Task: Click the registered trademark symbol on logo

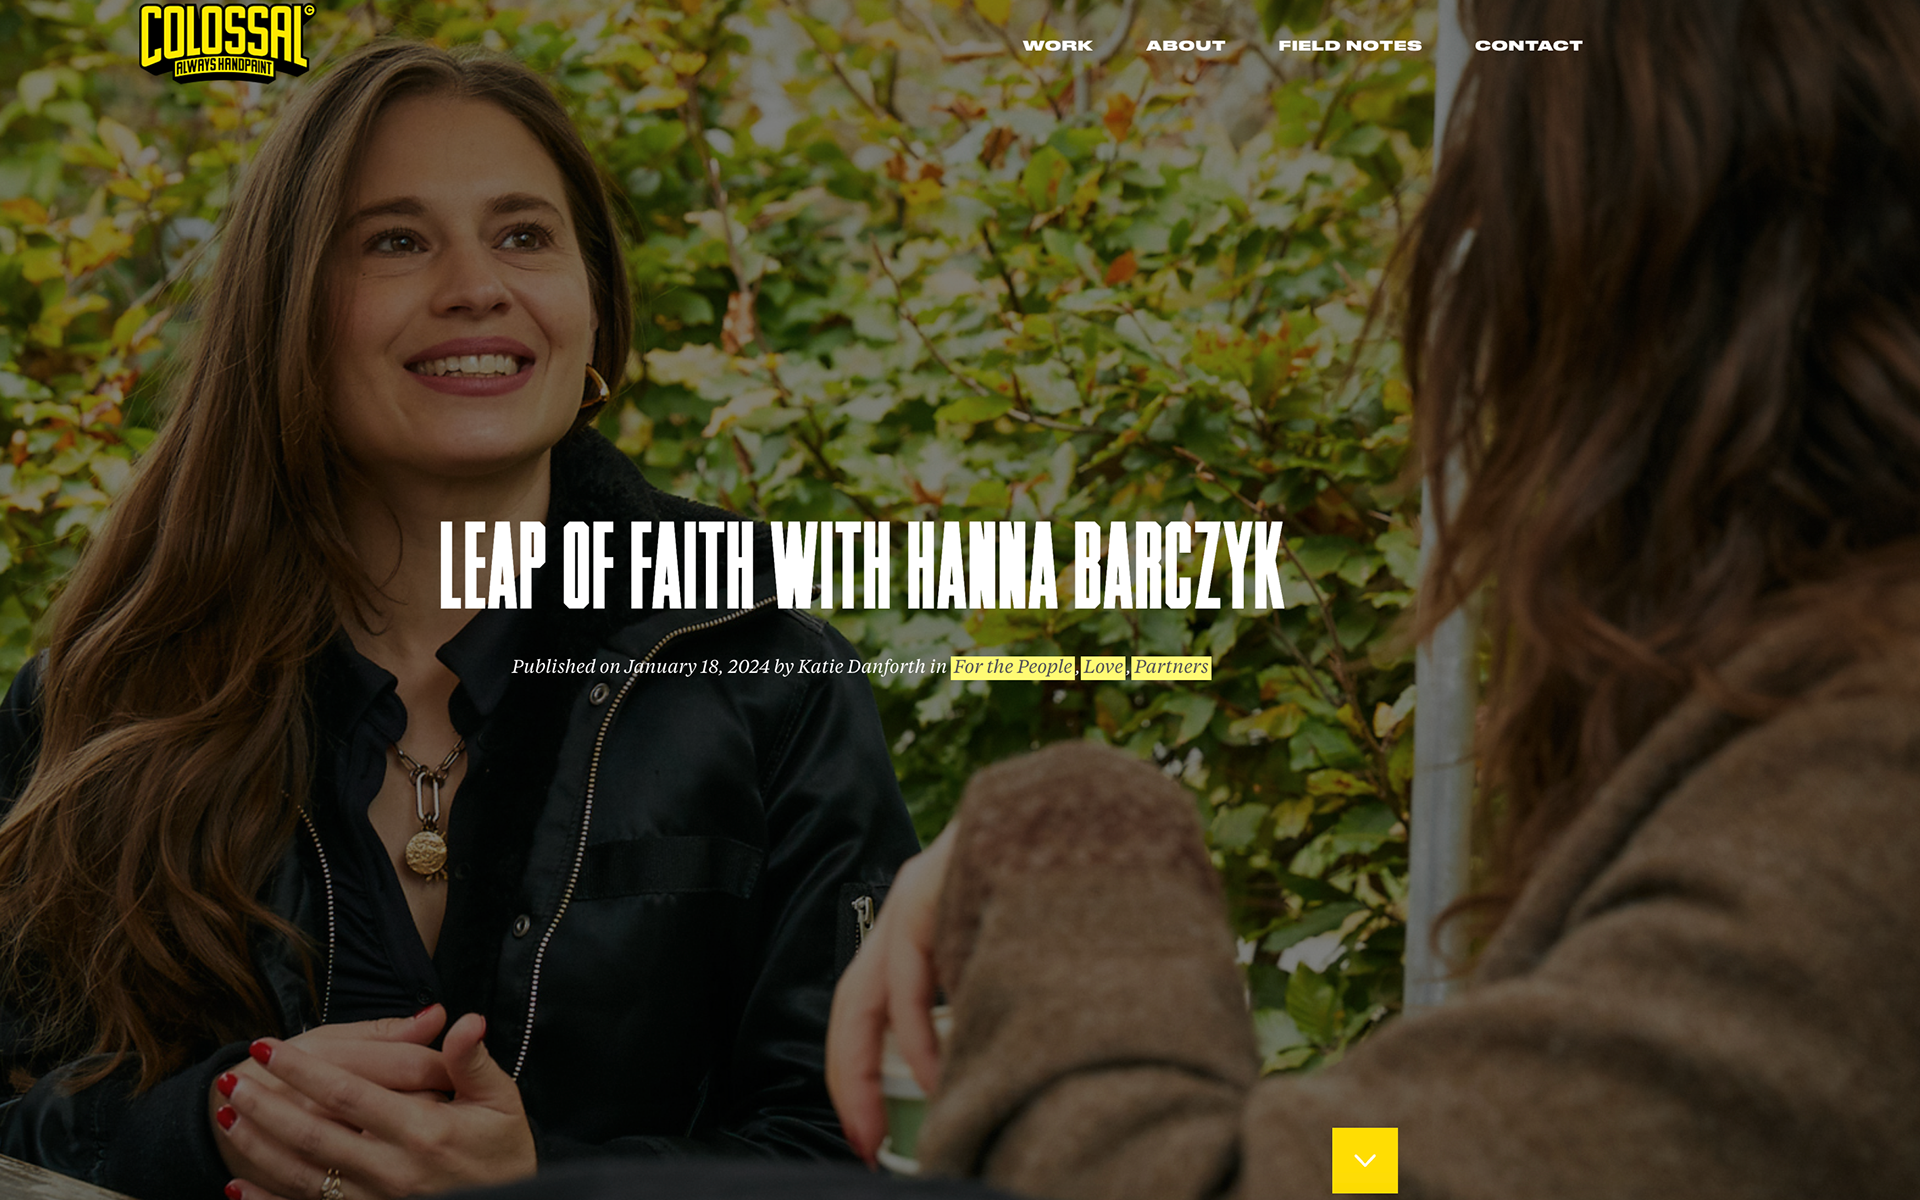Action: click(x=309, y=11)
